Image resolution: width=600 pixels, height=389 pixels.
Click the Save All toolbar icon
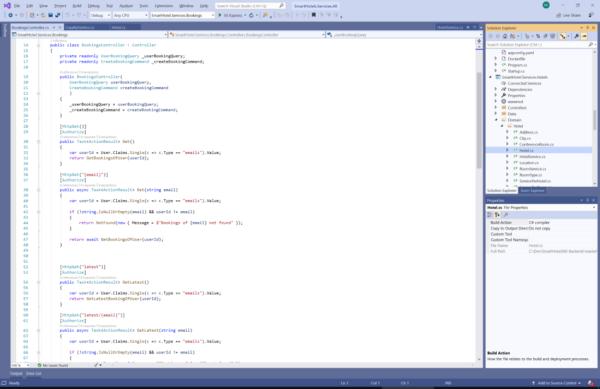pos(57,15)
